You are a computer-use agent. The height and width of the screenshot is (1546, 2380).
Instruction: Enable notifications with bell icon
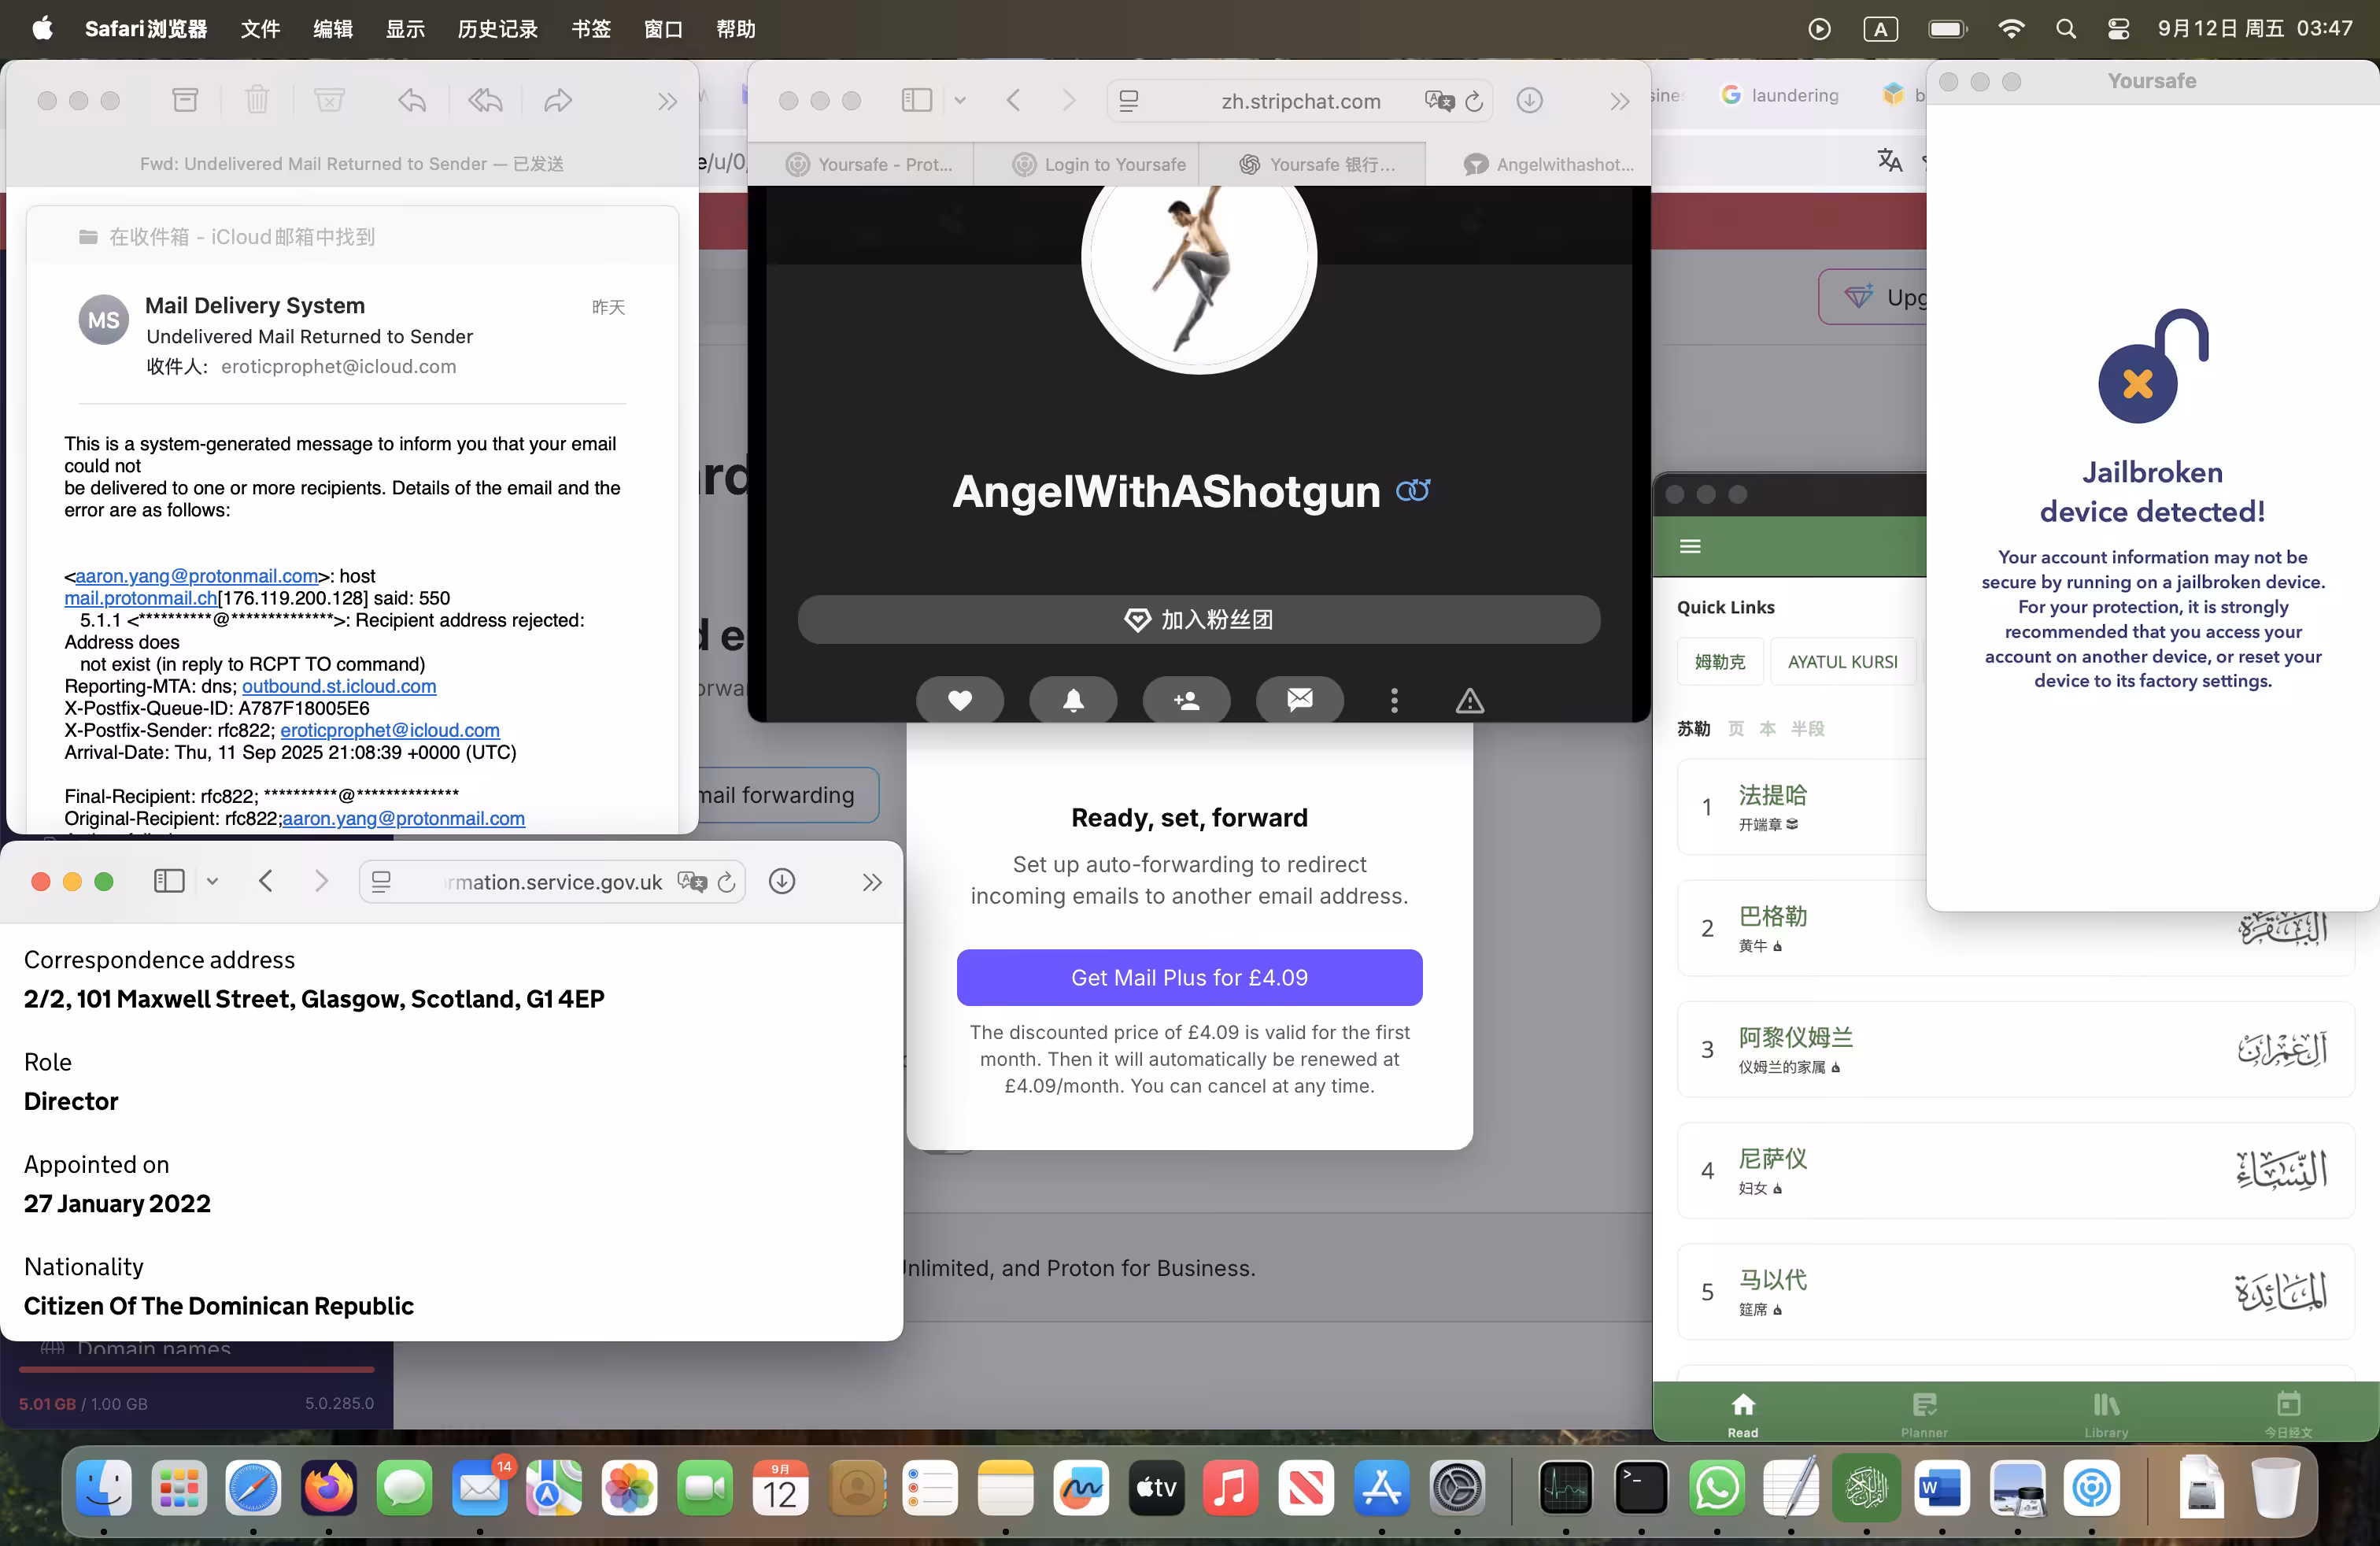pos(1073,699)
